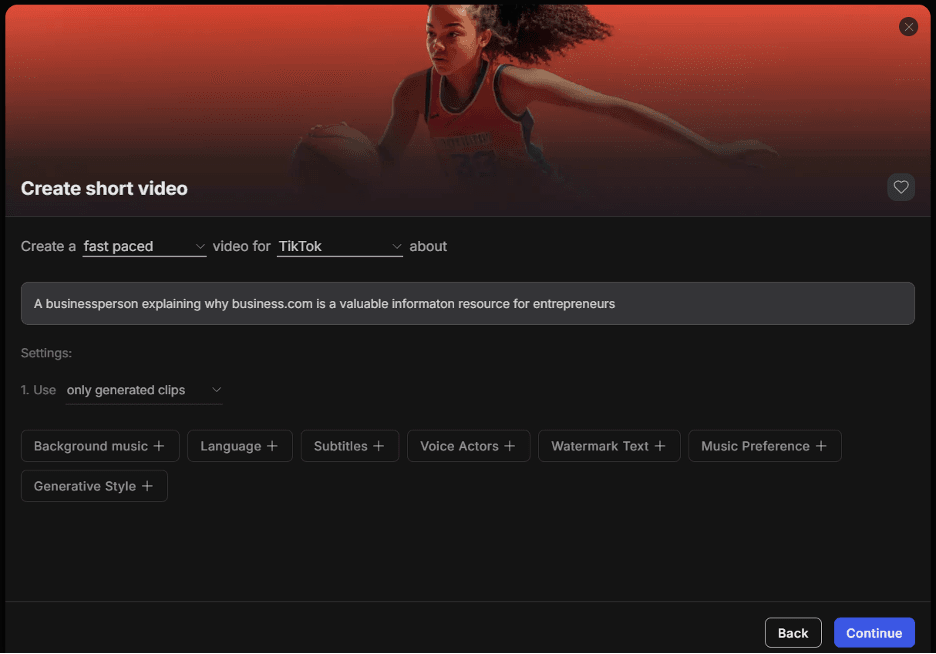Click the heart favorite icon
This screenshot has width=936, height=654.
pos(901,187)
